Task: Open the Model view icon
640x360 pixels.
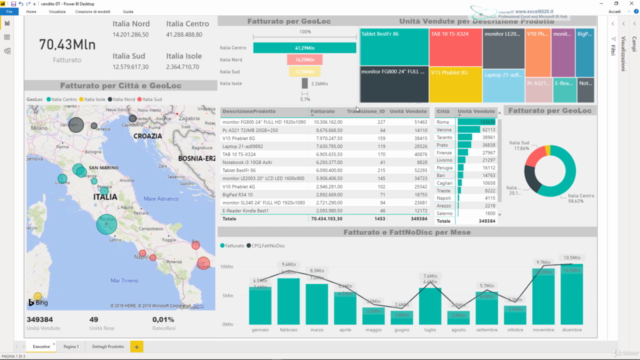Action: [x=7, y=51]
